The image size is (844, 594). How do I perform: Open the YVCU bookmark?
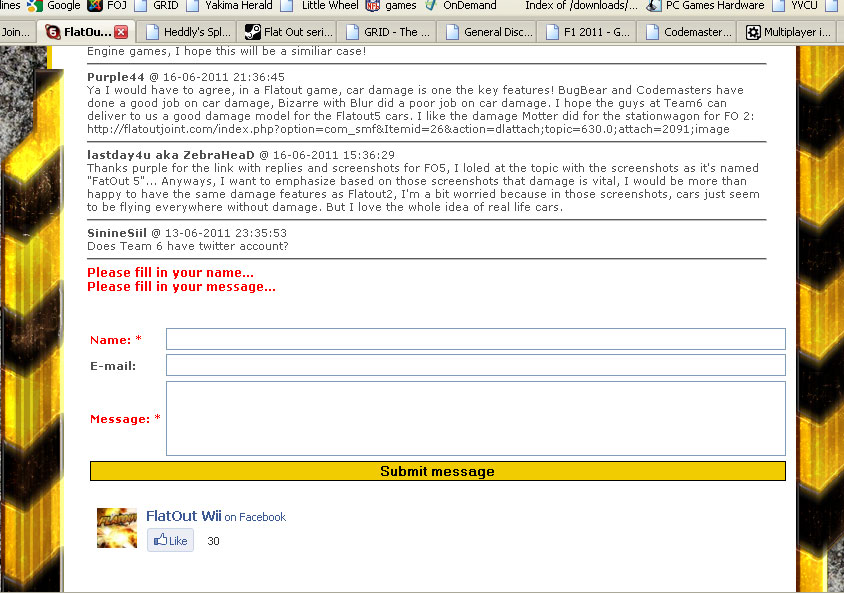(795, 5)
